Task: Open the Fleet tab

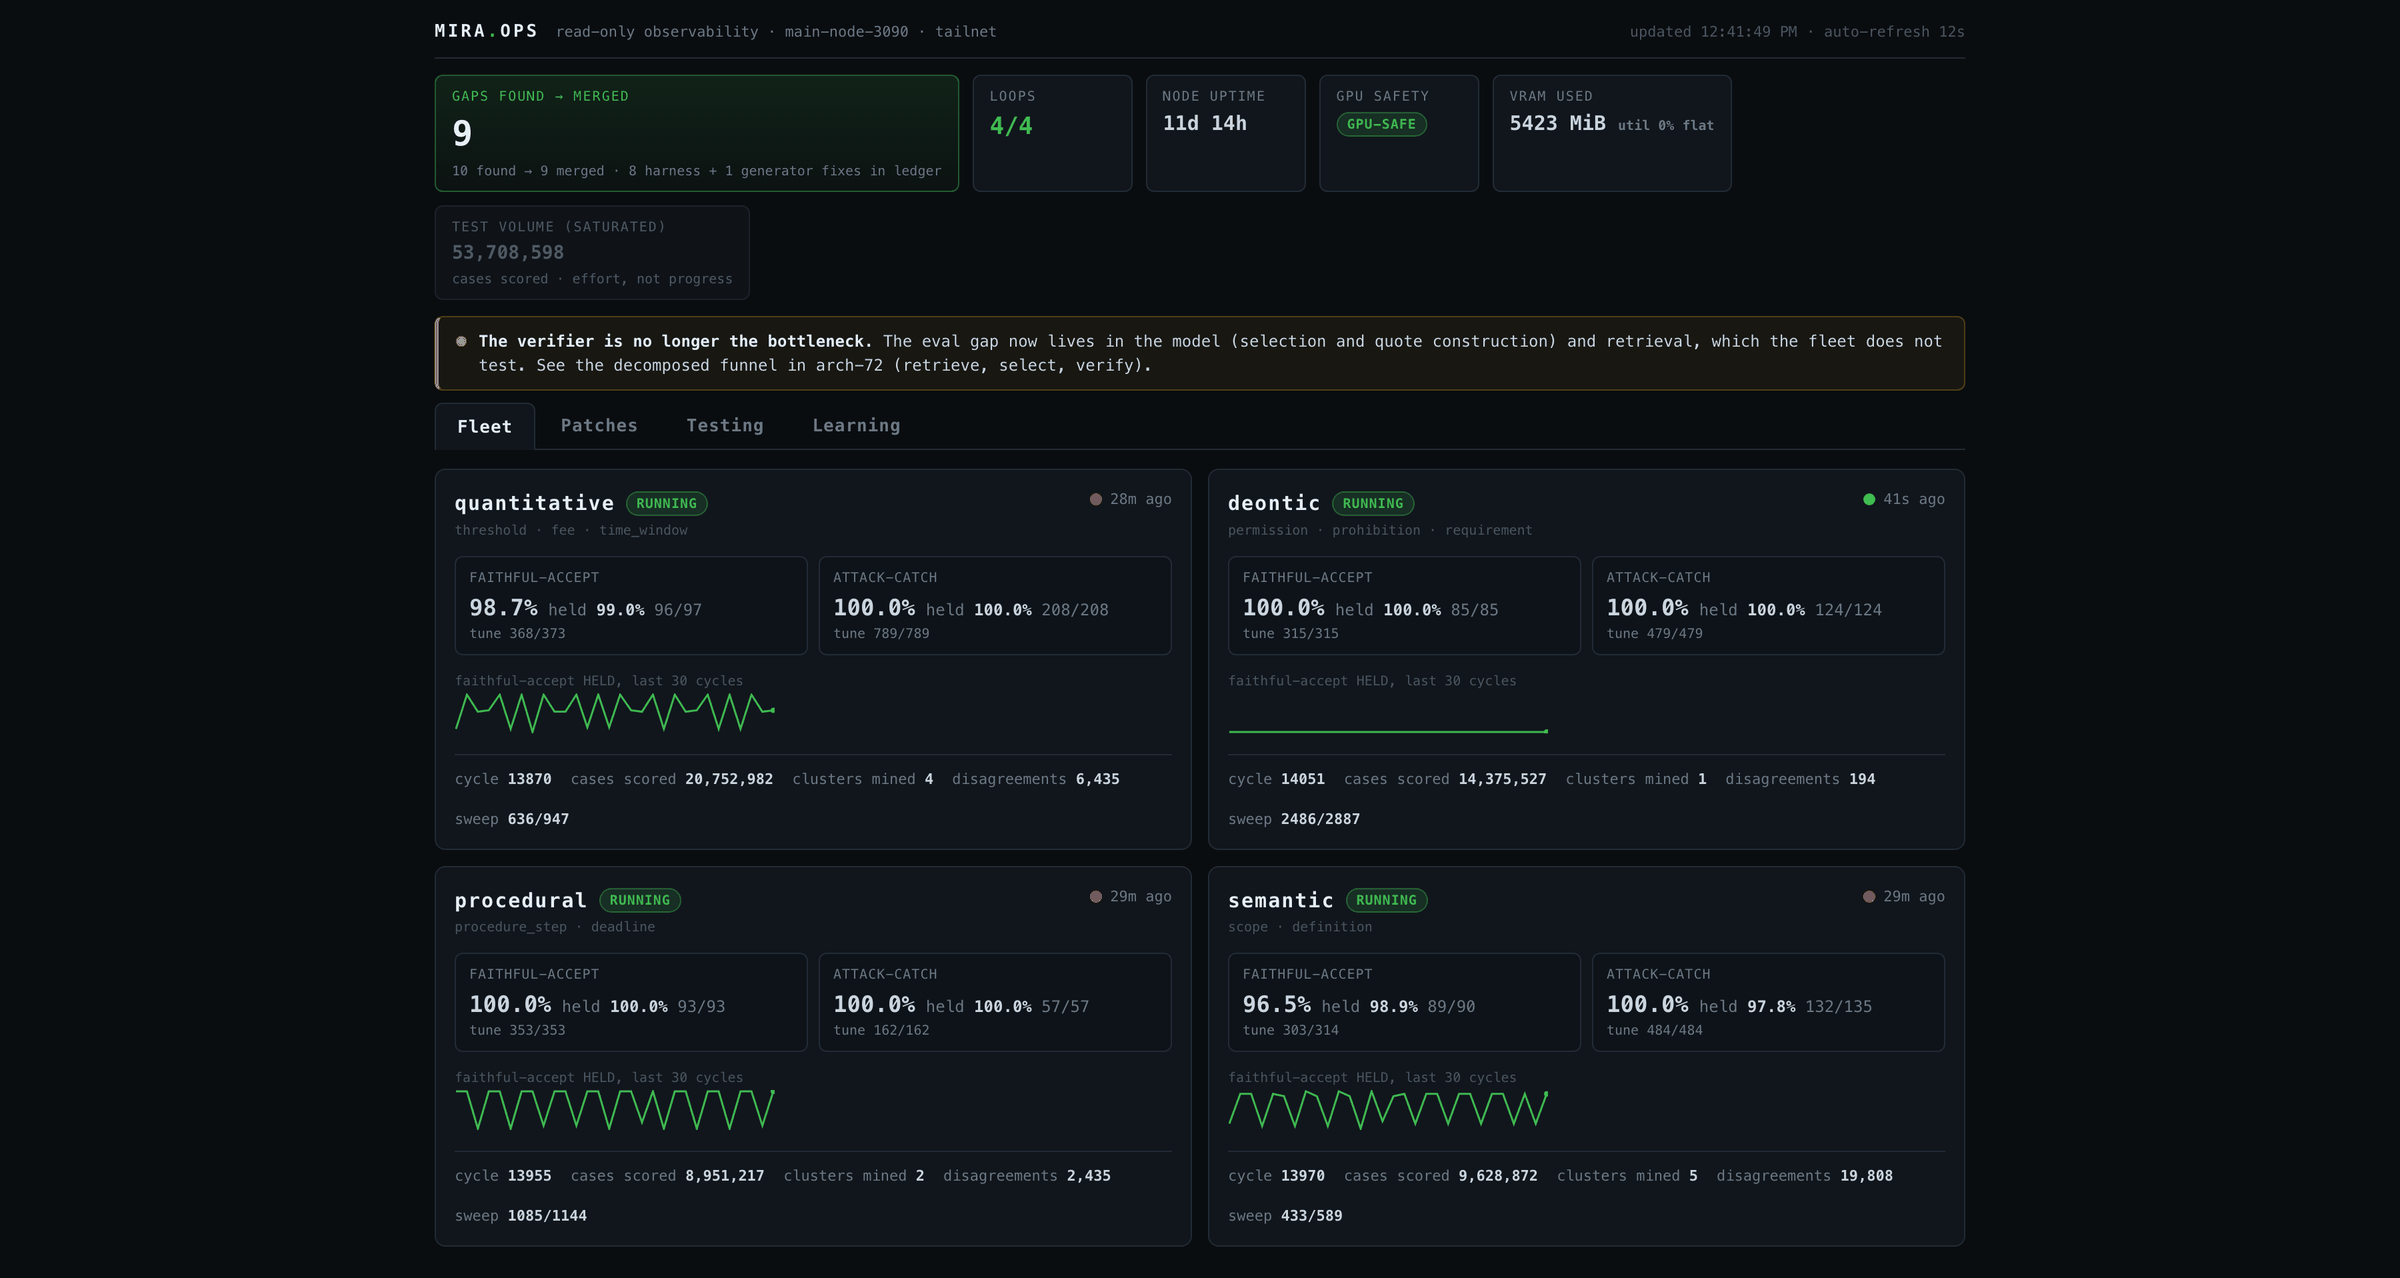Action: pyautogui.click(x=484, y=426)
